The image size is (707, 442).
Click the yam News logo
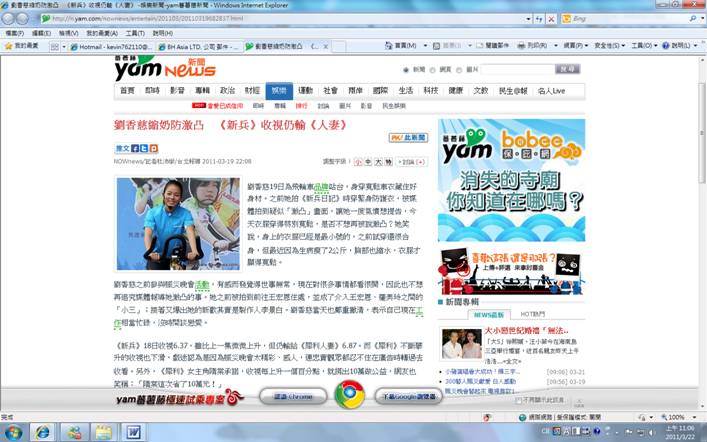pyautogui.click(x=165, y=69)
